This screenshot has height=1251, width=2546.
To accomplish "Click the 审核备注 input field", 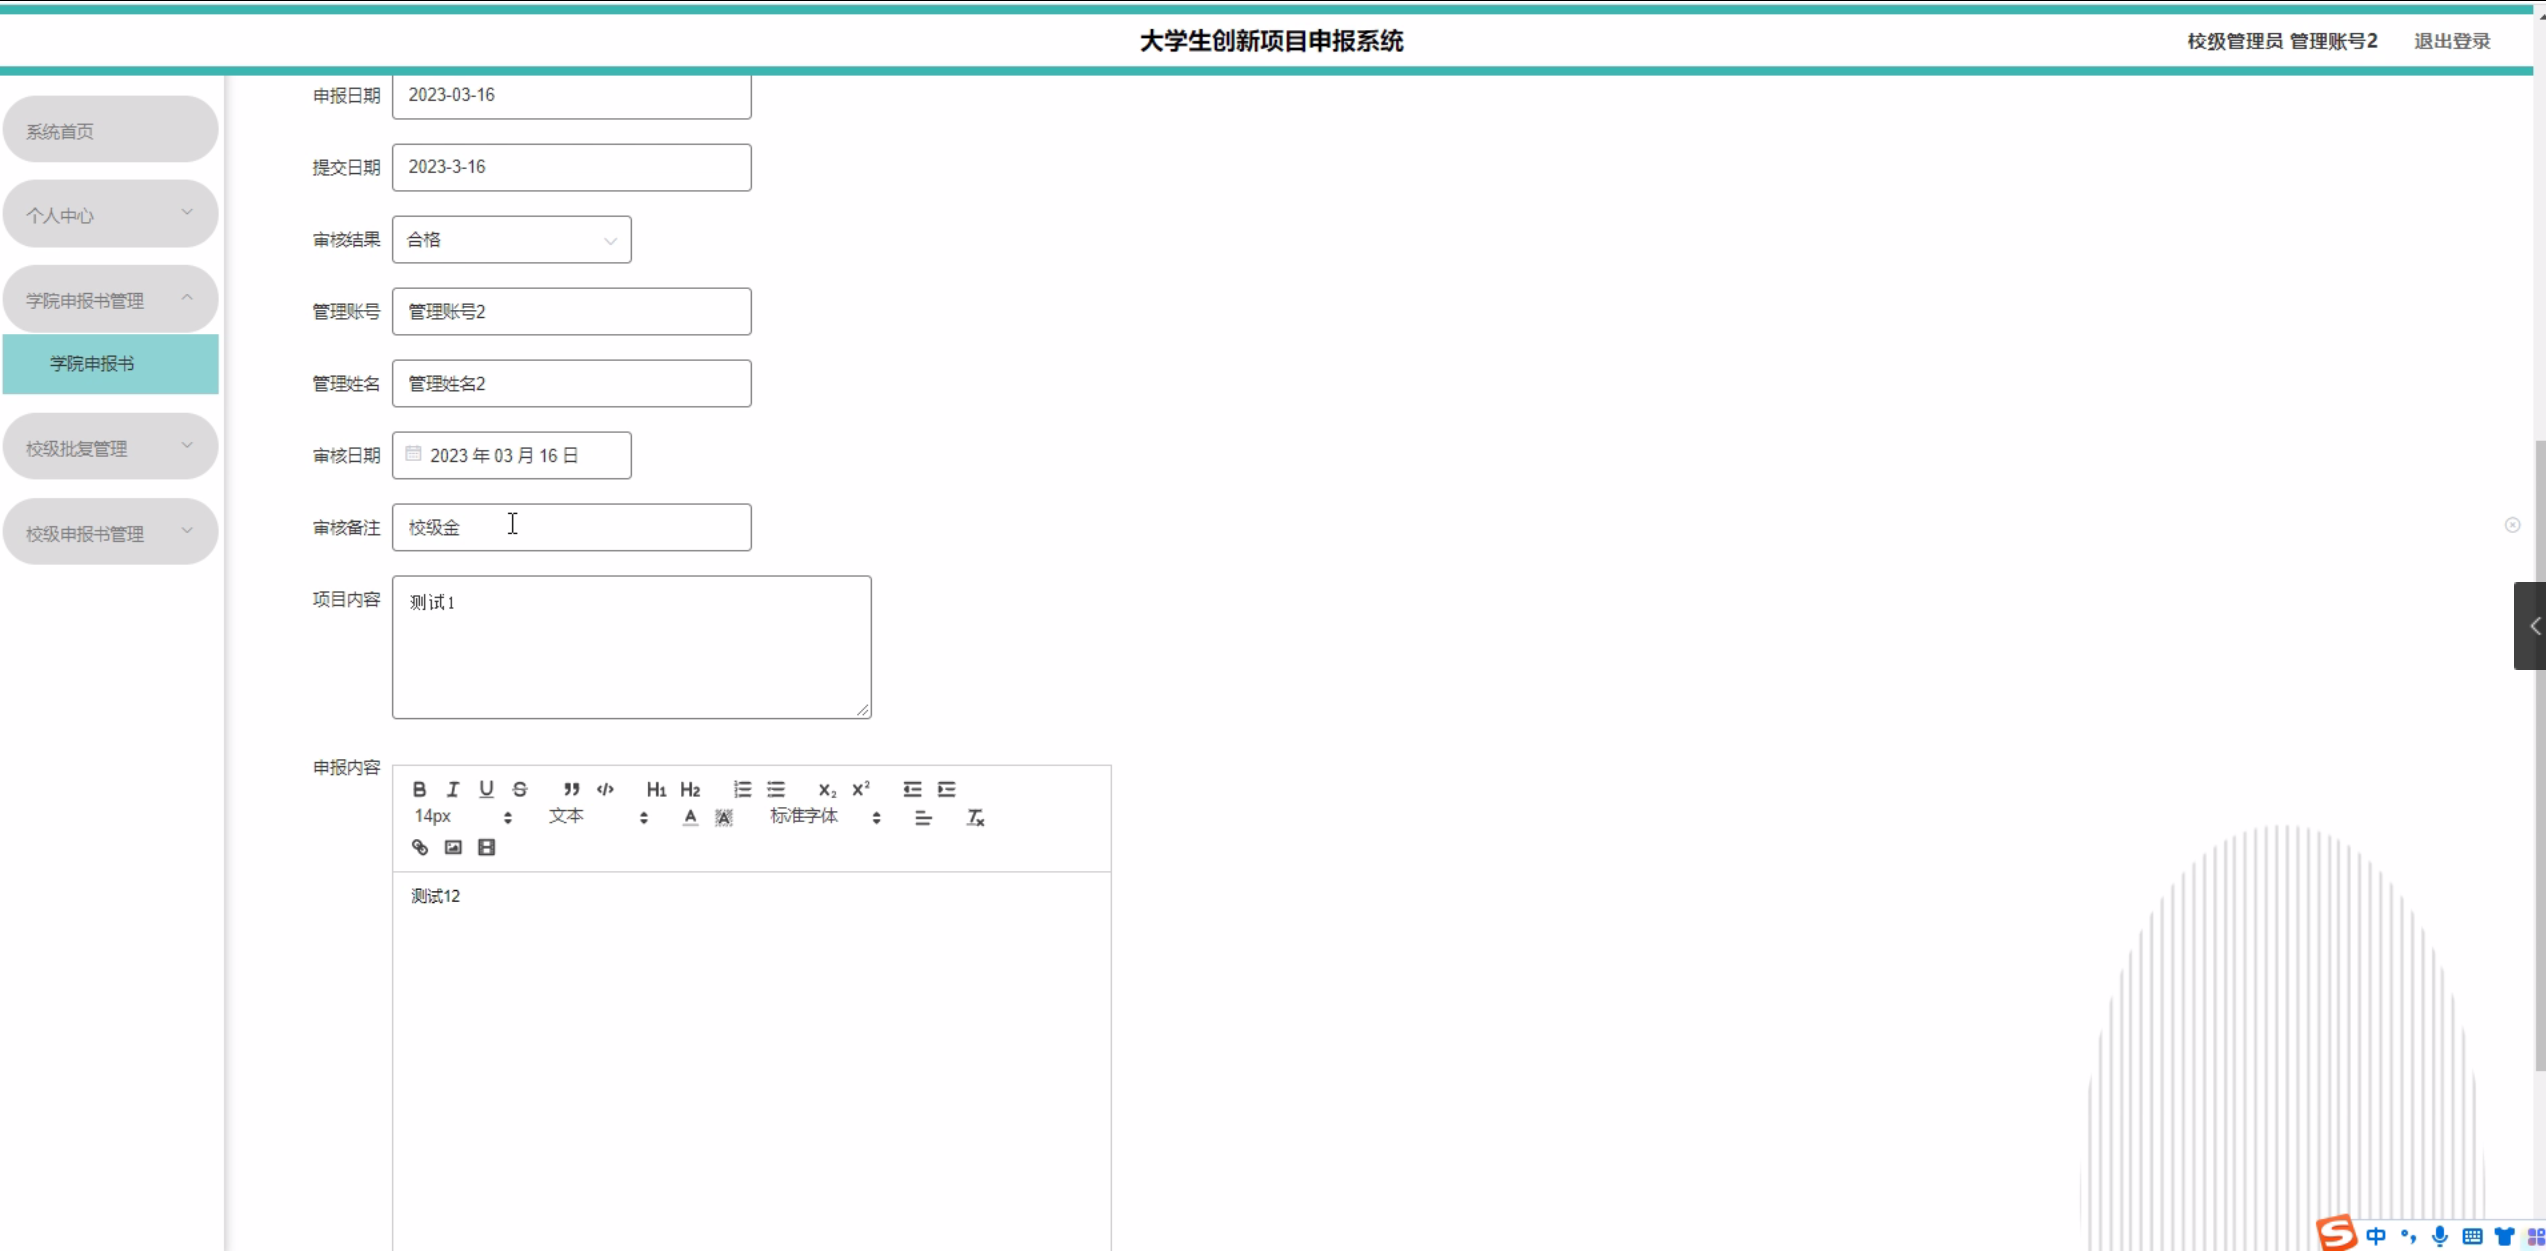I will coord(571,527).
